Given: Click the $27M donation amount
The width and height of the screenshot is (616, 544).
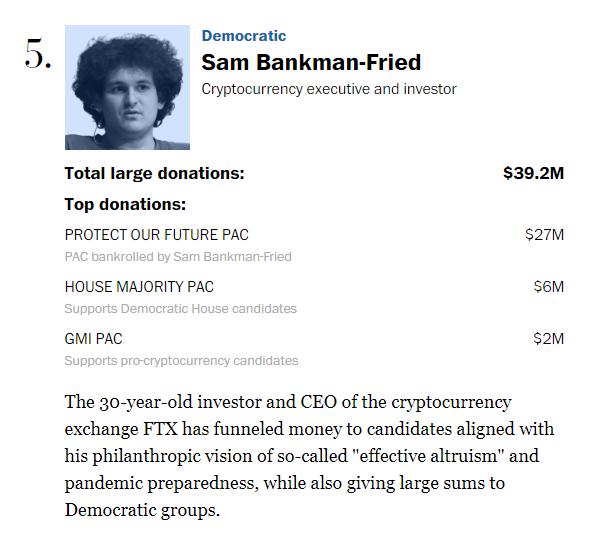Looking at the screenshot, I should click(x=545, y=235).
